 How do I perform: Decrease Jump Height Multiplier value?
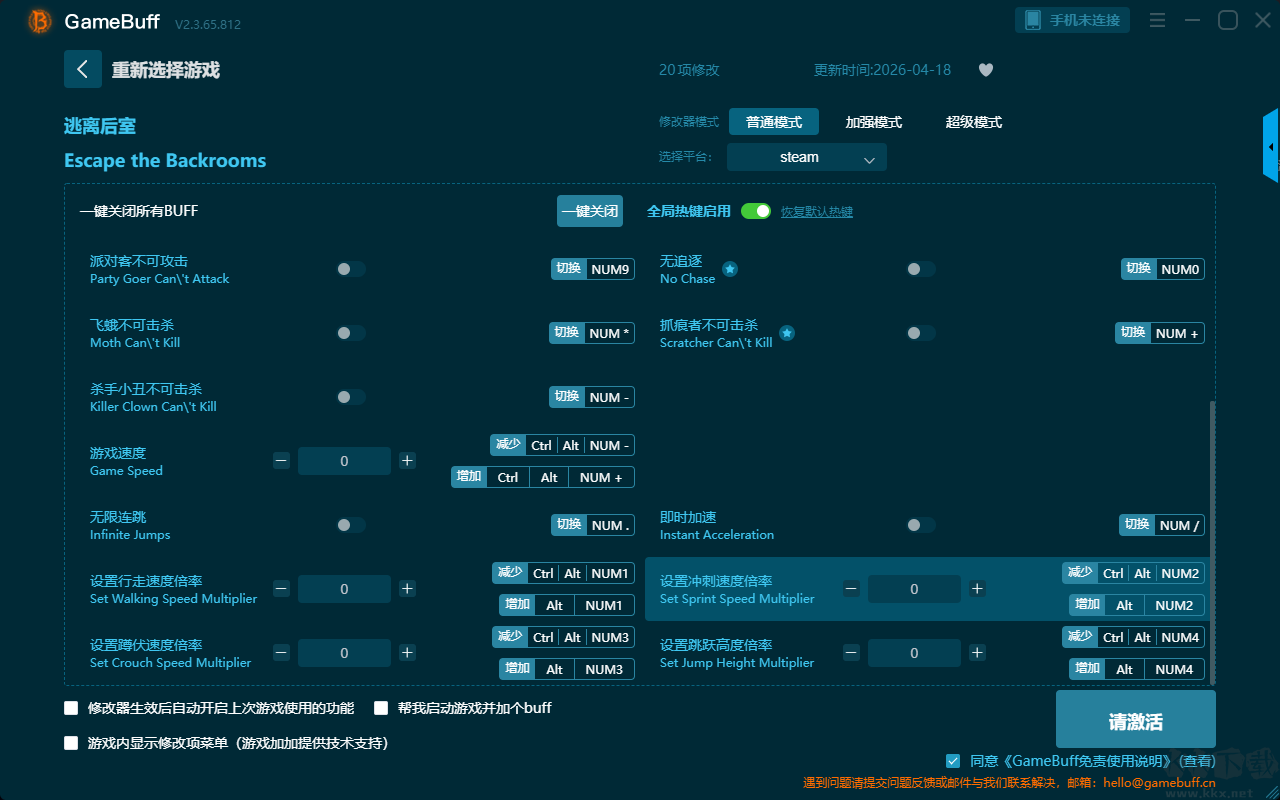[851, 653]
